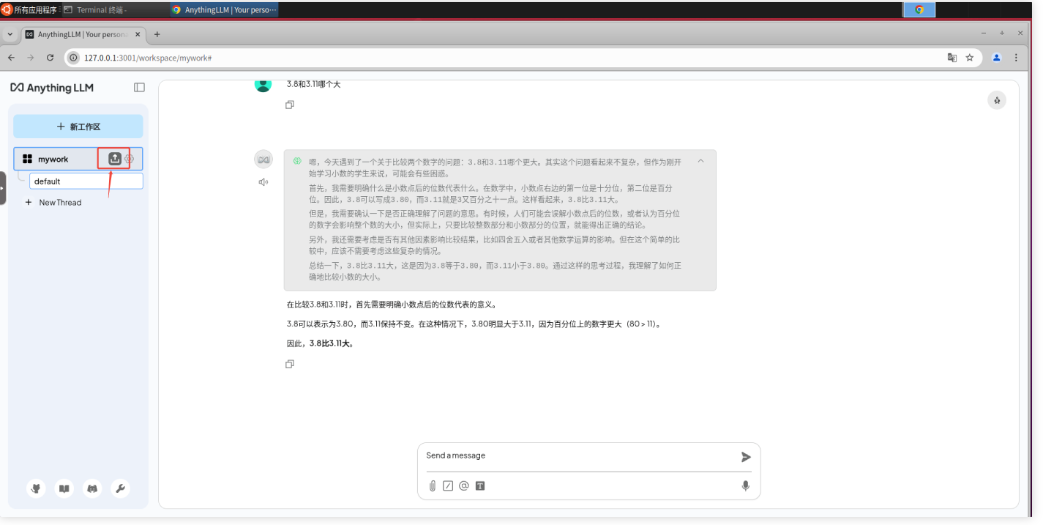1043x525 pixels.
Task: Switch to AnythingLLM browser tab
Action: [82, 34]
